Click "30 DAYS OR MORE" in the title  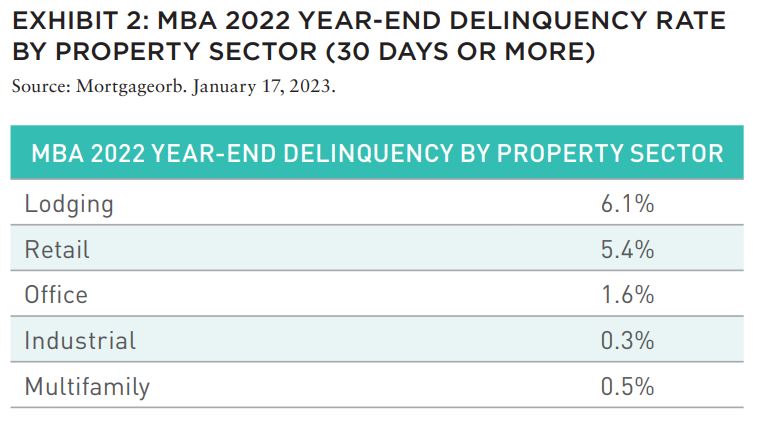point(460,51)
